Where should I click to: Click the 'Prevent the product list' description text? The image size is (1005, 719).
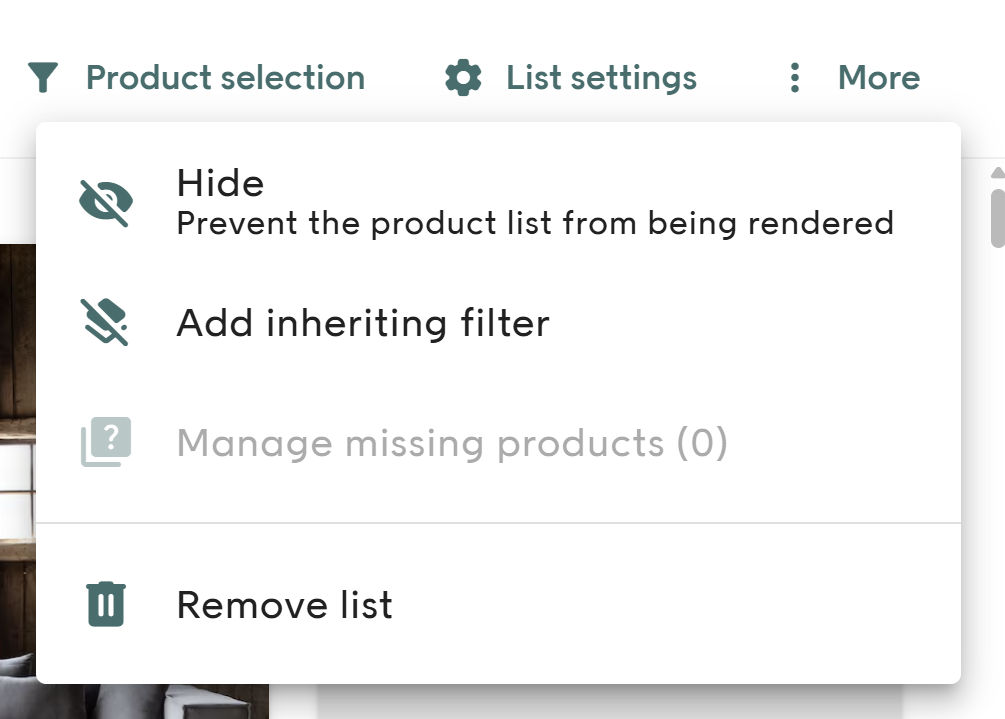click(535, 223)
